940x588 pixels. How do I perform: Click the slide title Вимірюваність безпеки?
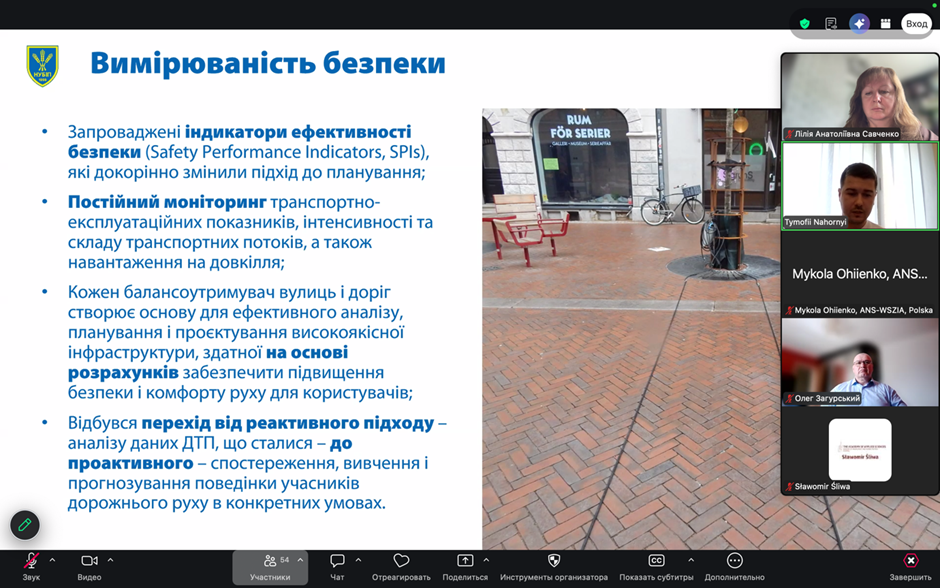(268, 64)
